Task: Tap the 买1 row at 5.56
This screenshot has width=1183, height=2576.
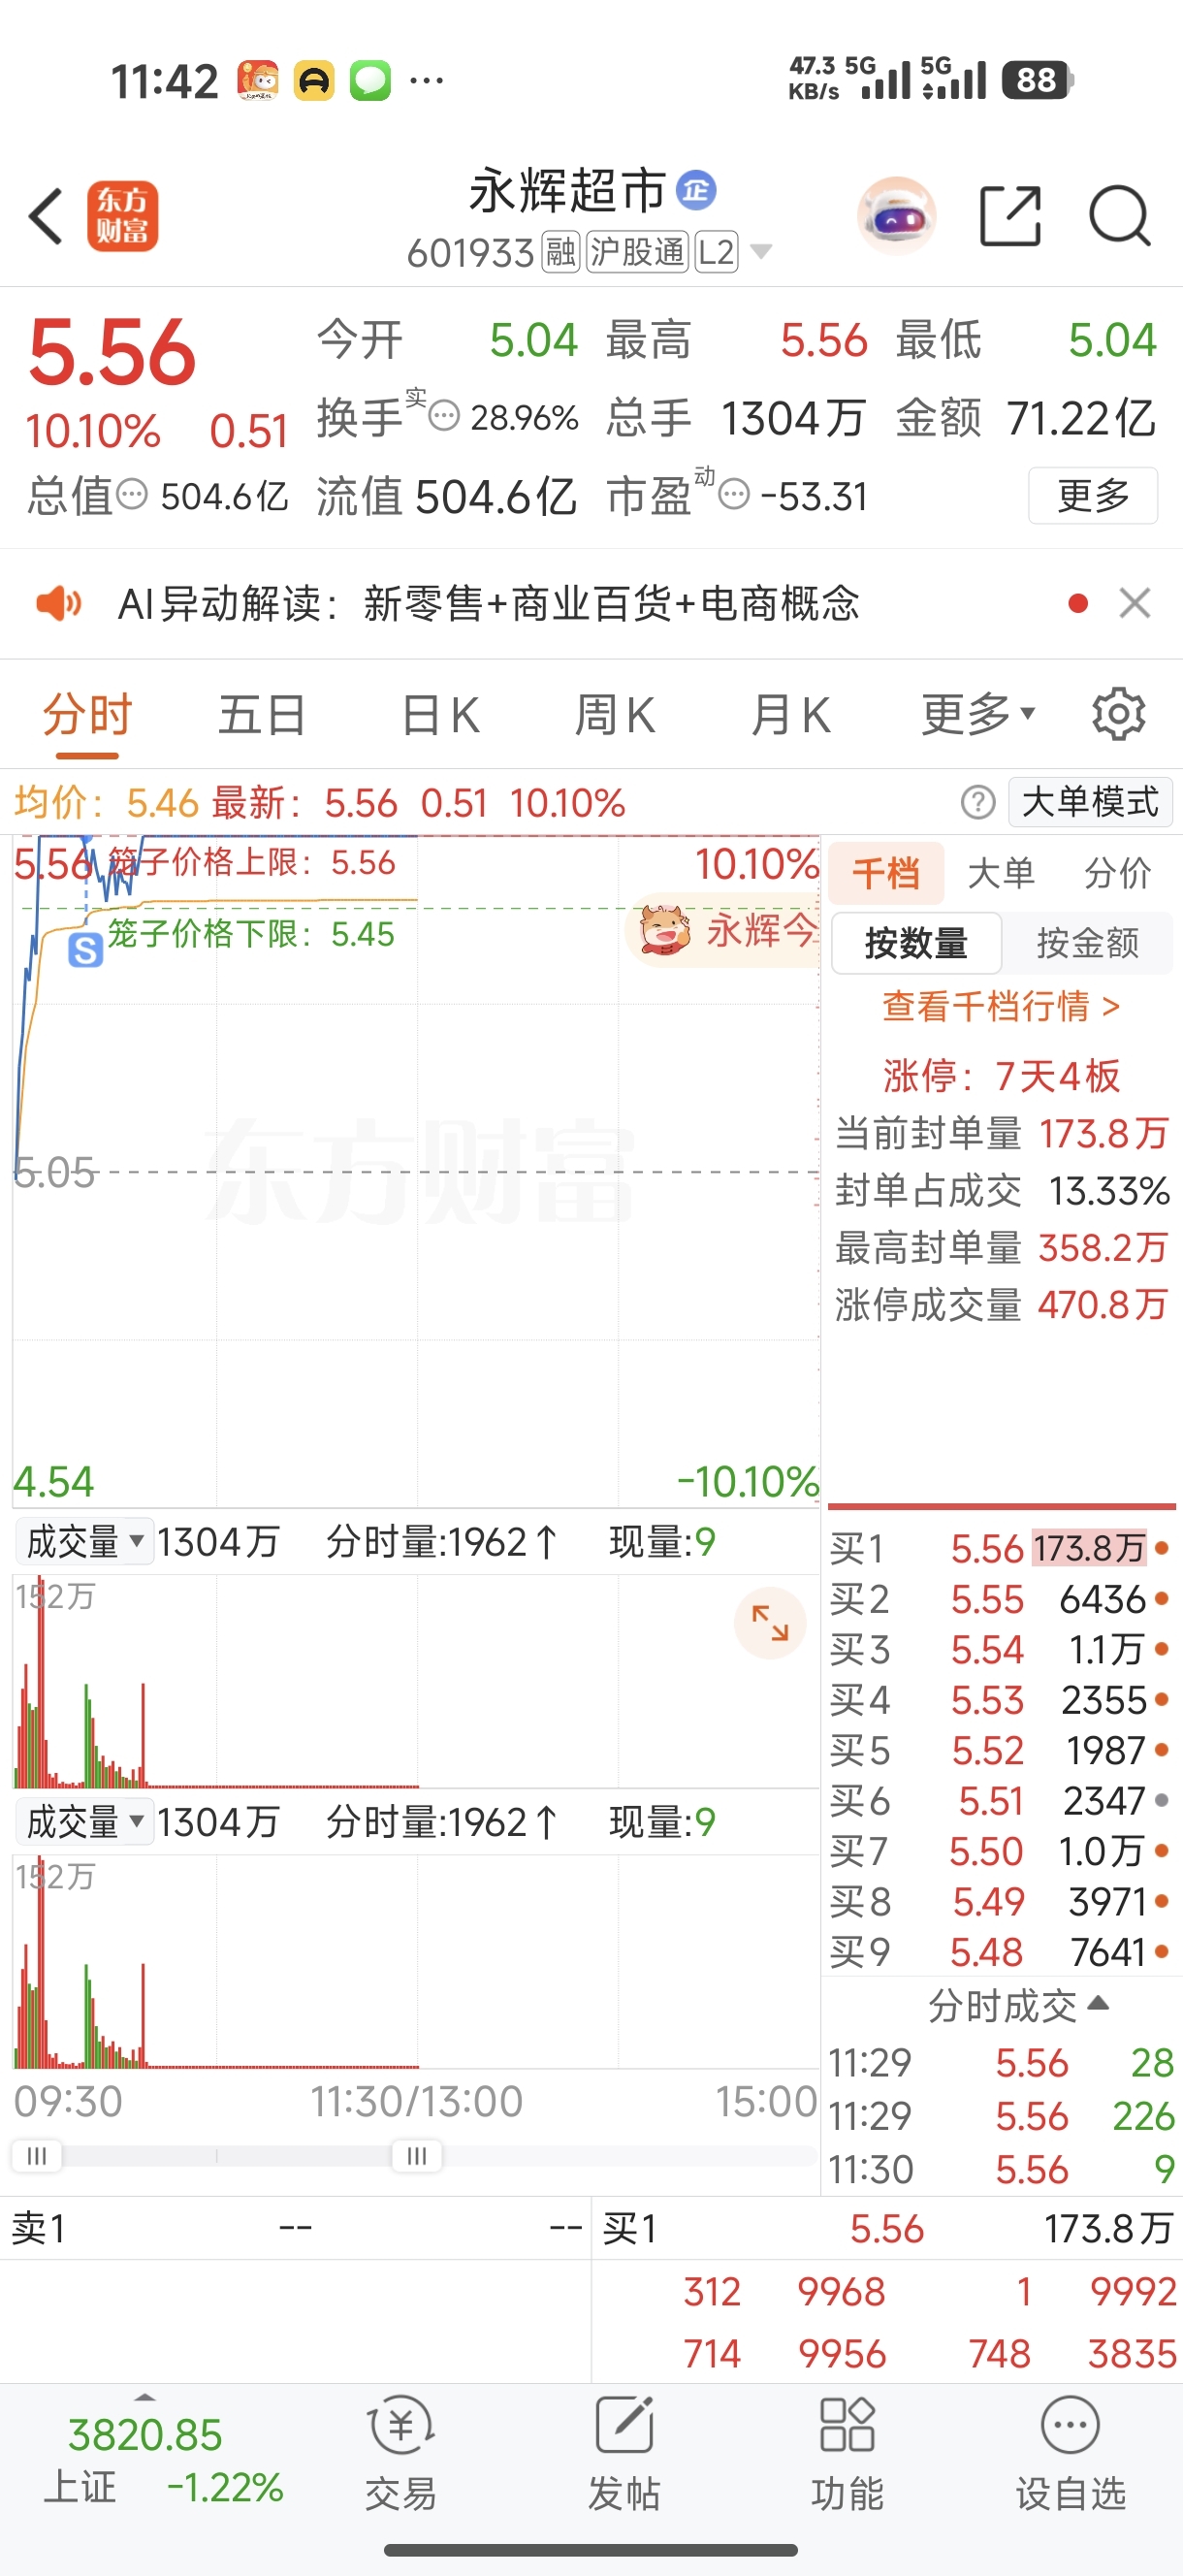Action: (1000, 1548)
